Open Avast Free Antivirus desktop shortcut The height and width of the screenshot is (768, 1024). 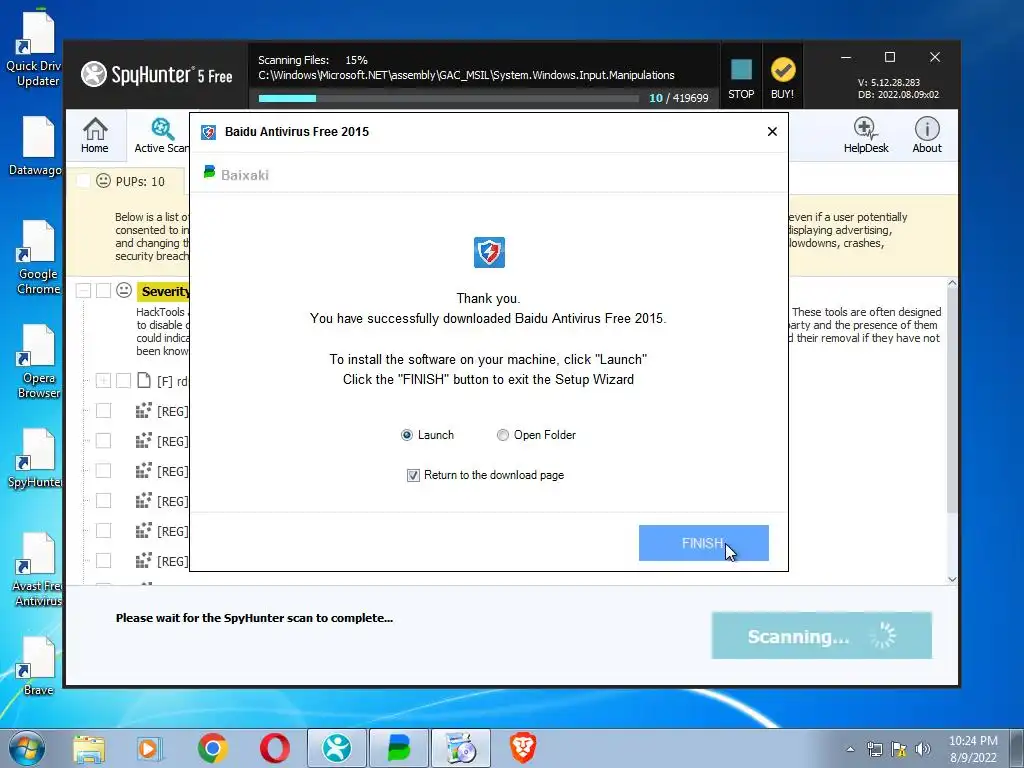pos(37,569)
